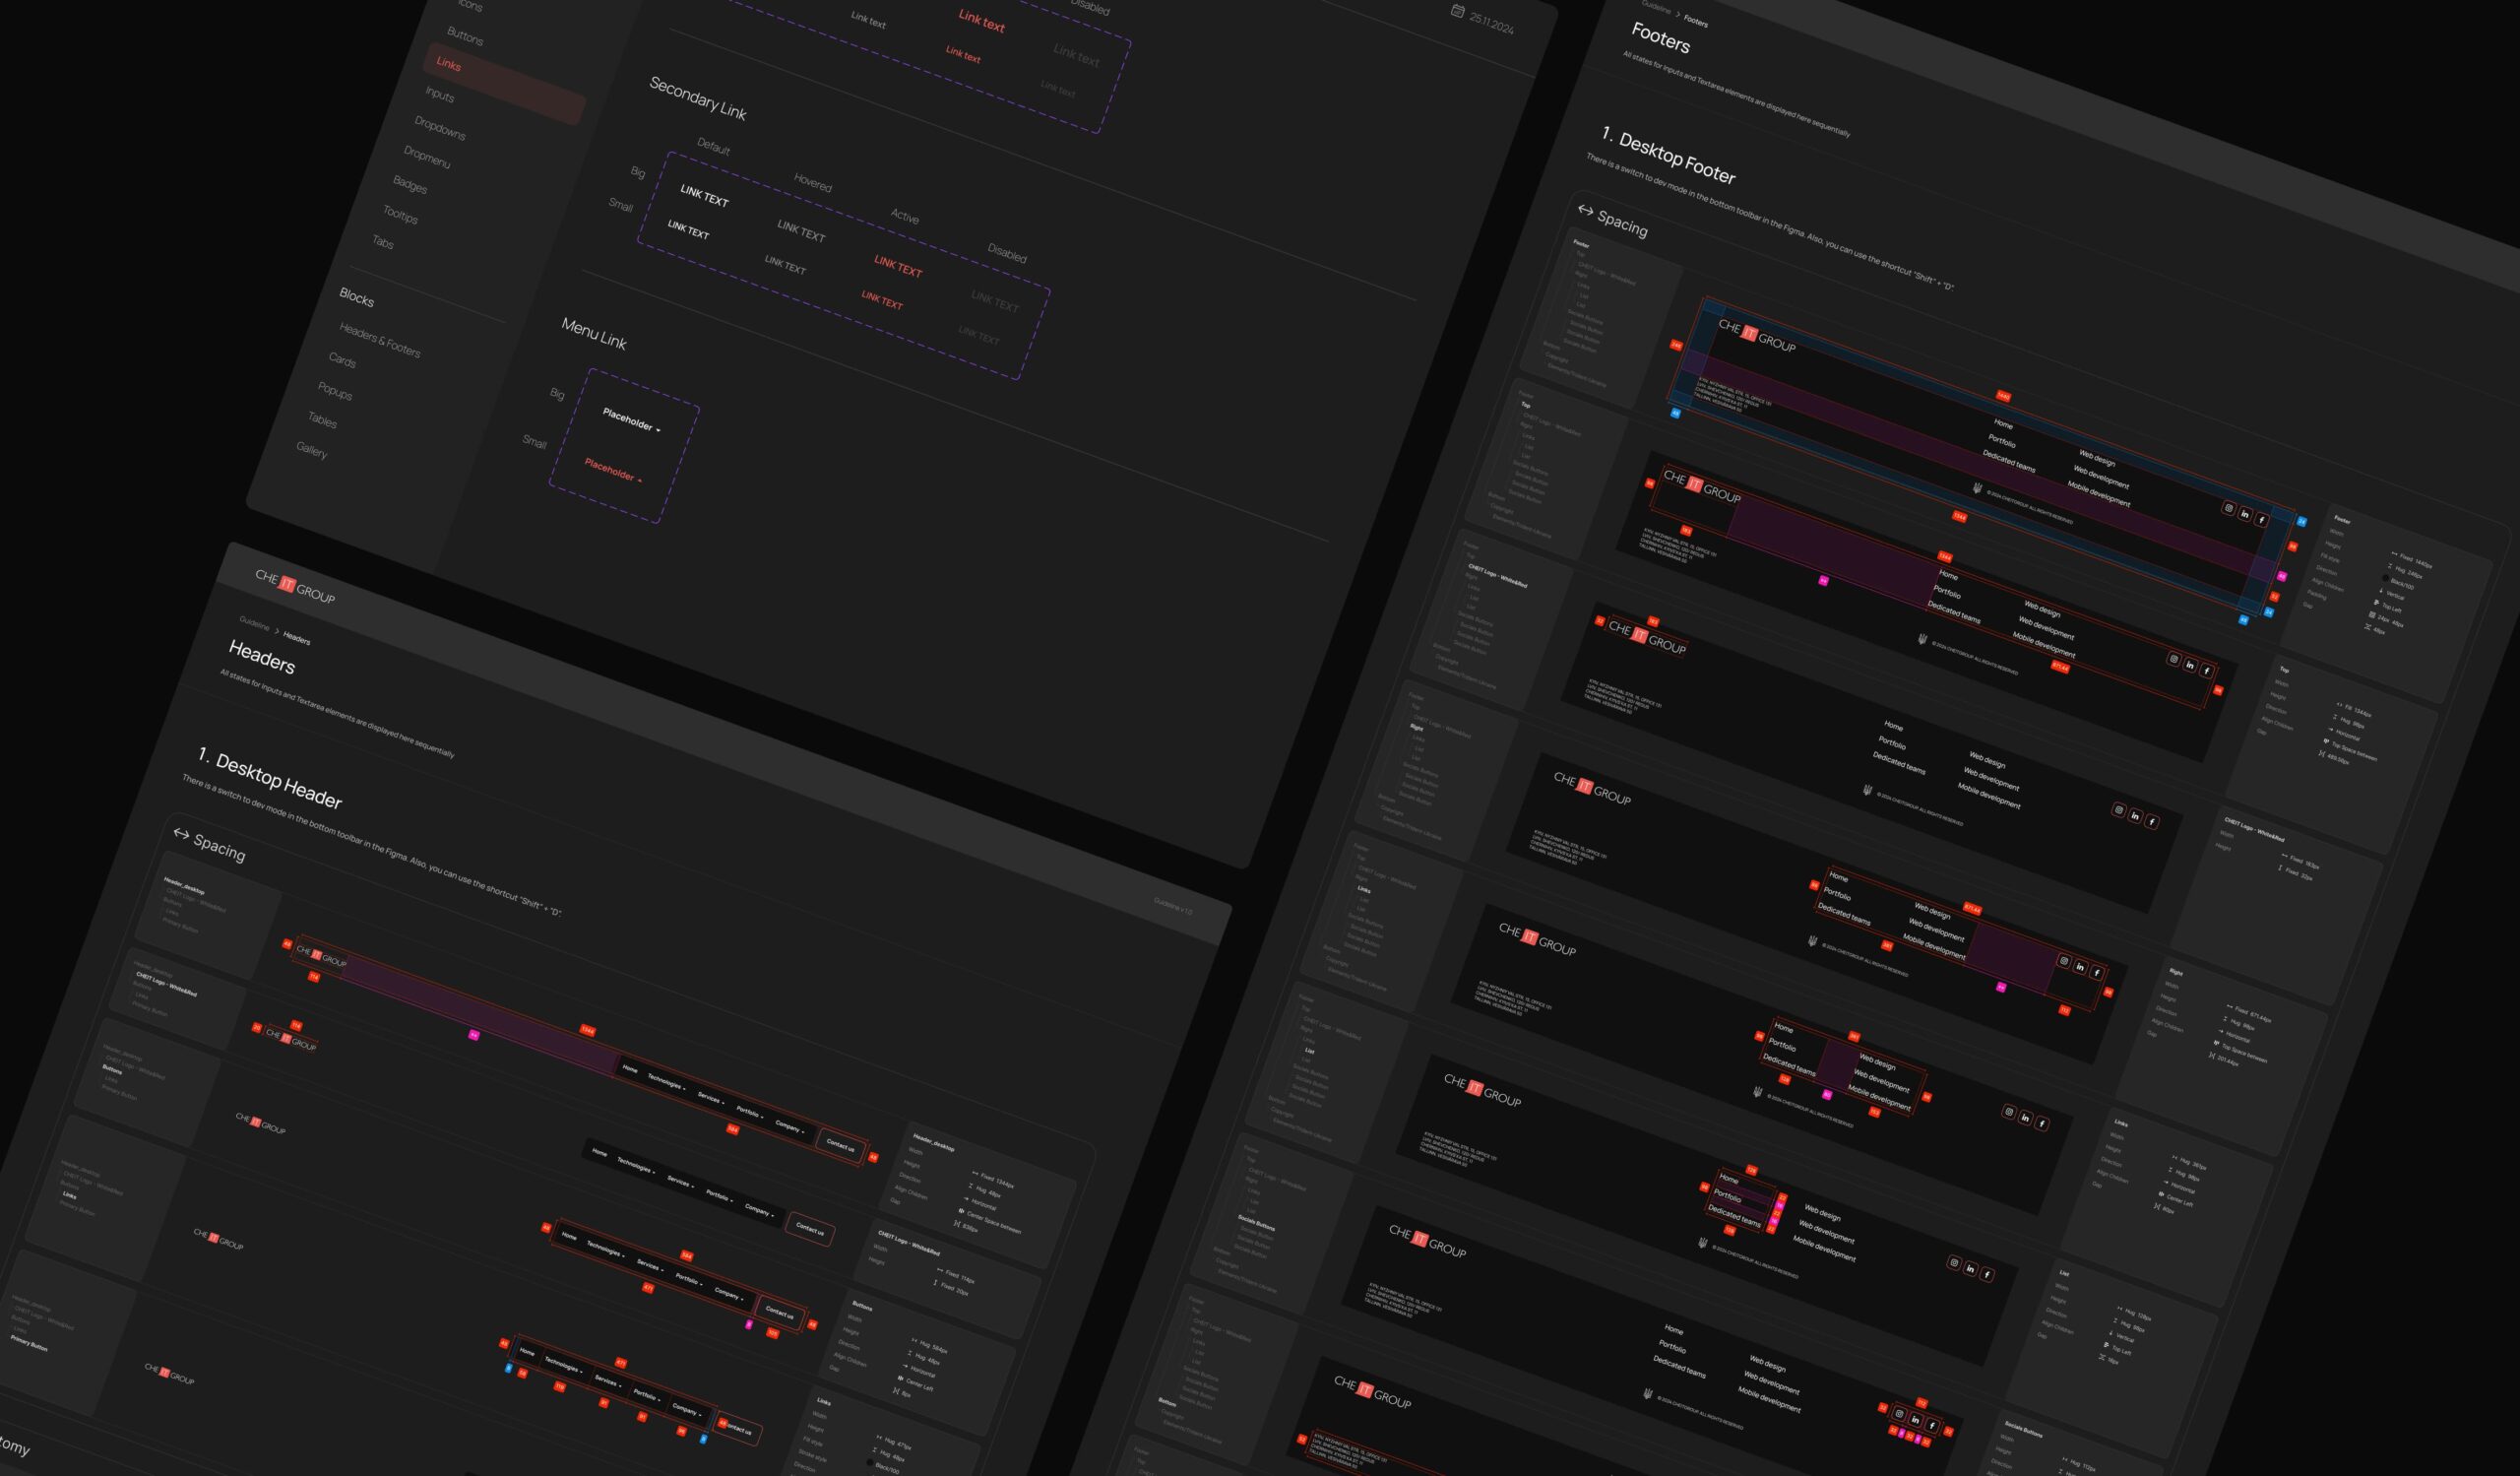
Task: Select Dropdowns in the sidebar navigation
Action: click(439, 127)
